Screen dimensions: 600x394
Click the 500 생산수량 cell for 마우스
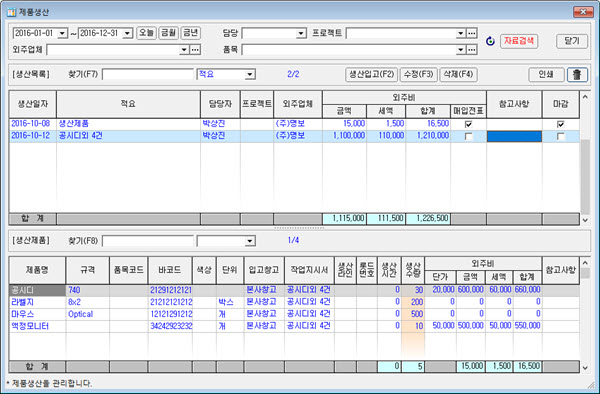pyautogui.click(x=413, y=314)
